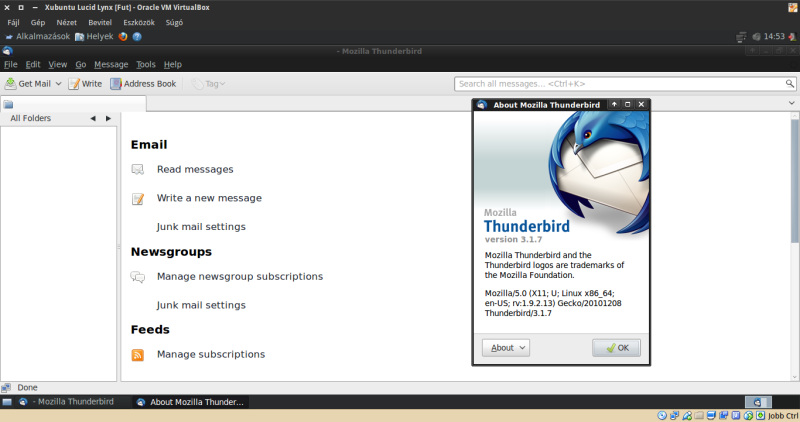Image resolution: width=800 pixels, height=422 pixels.
Task: Click the 14:53 panel clock
Action: pyautogui.click(x=774, y=36)
